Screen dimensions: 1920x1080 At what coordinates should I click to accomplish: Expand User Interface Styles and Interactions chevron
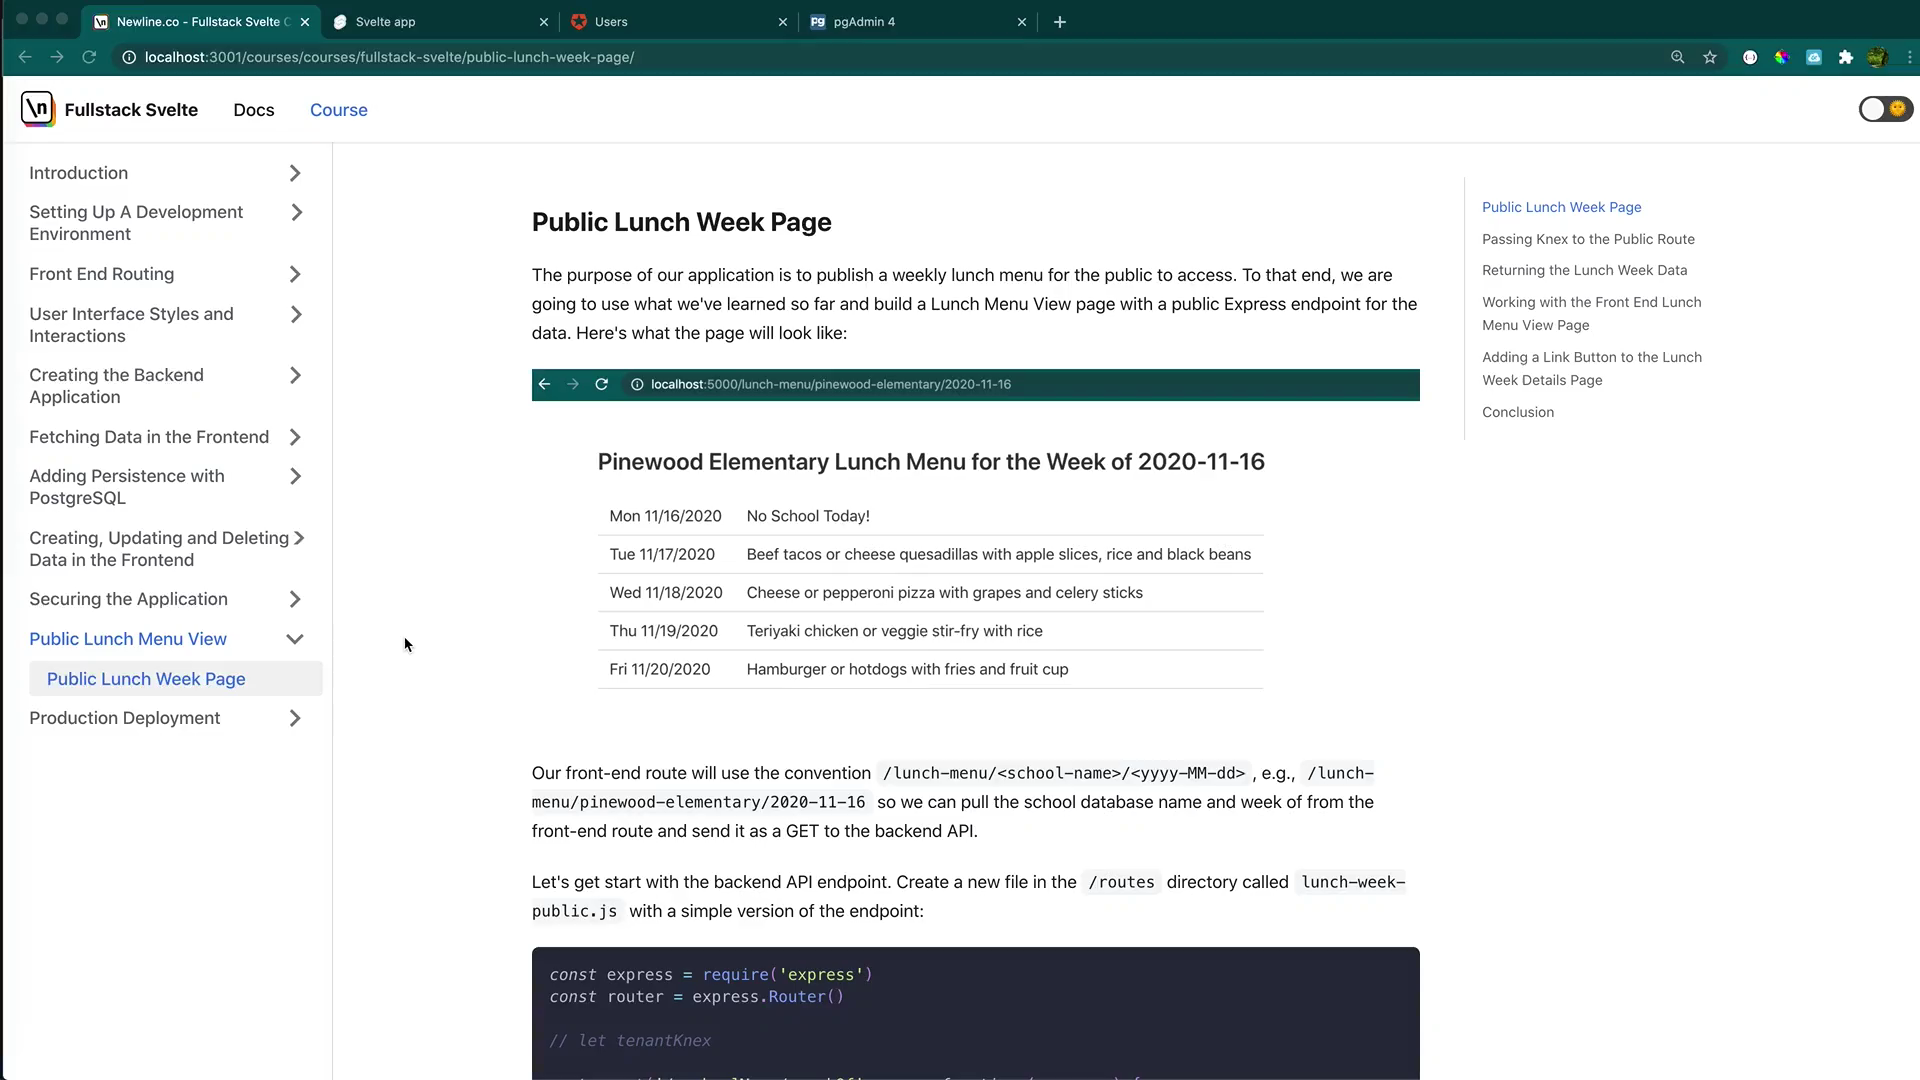[296, 314]
